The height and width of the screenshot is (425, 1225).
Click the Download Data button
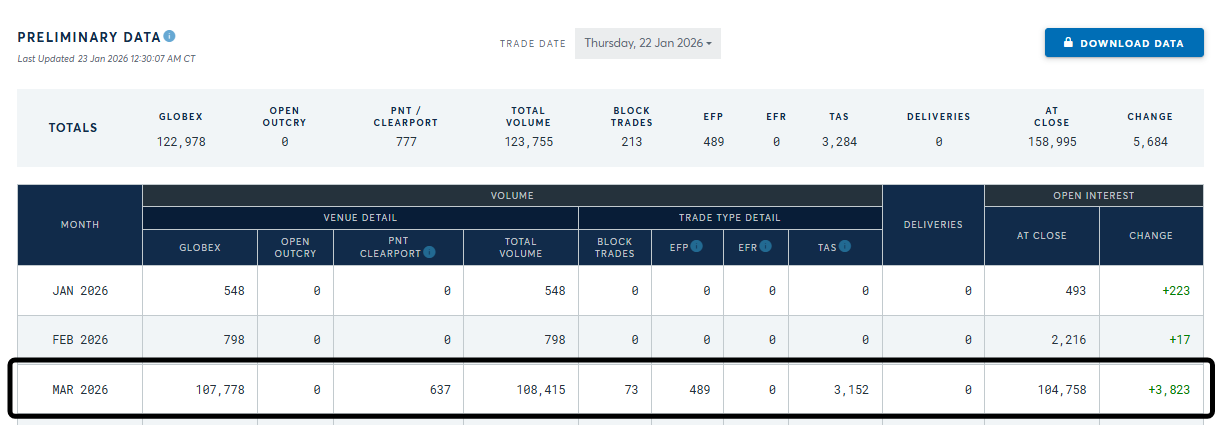(x=1124, y=43)
